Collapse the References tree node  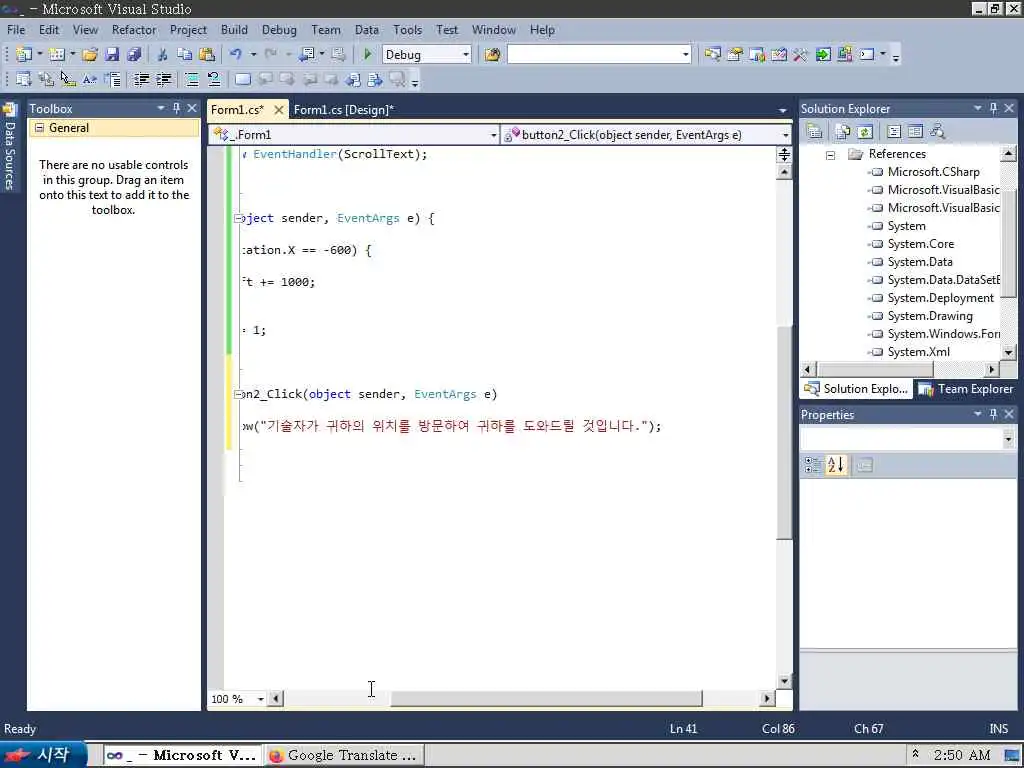[x=831, y=155]
